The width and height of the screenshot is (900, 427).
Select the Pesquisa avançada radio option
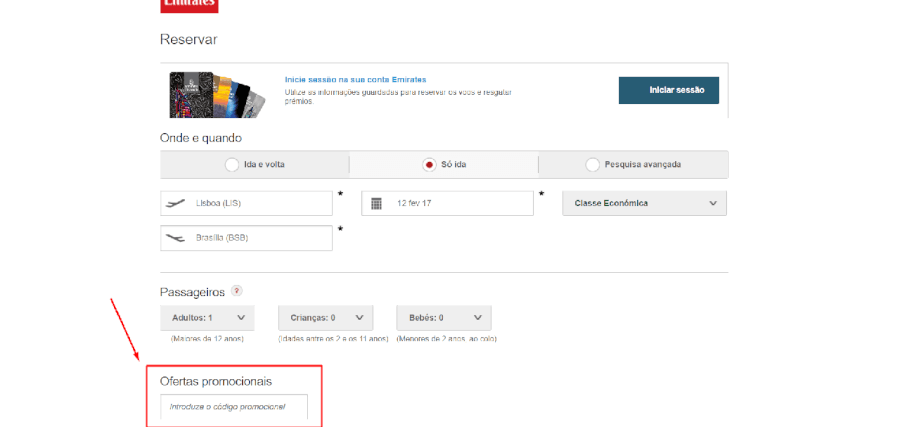coord(592,165)
